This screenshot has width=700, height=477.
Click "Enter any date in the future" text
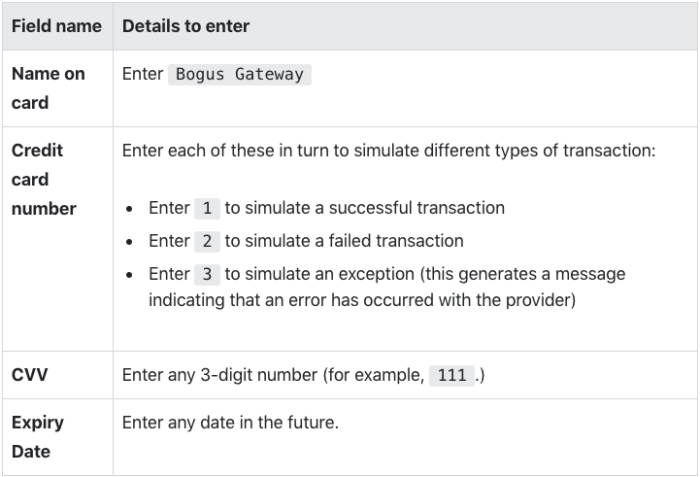click(x=230, y=423)
